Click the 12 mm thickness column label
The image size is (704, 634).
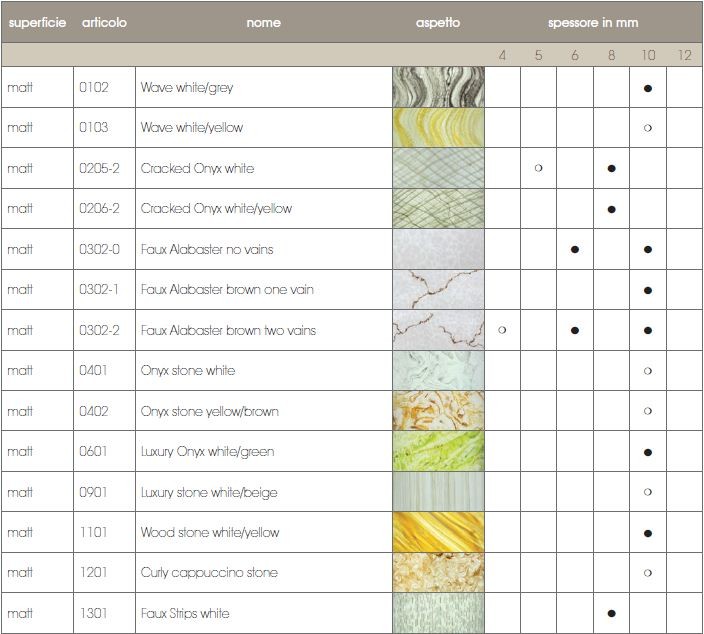click(x=684, y=55)
